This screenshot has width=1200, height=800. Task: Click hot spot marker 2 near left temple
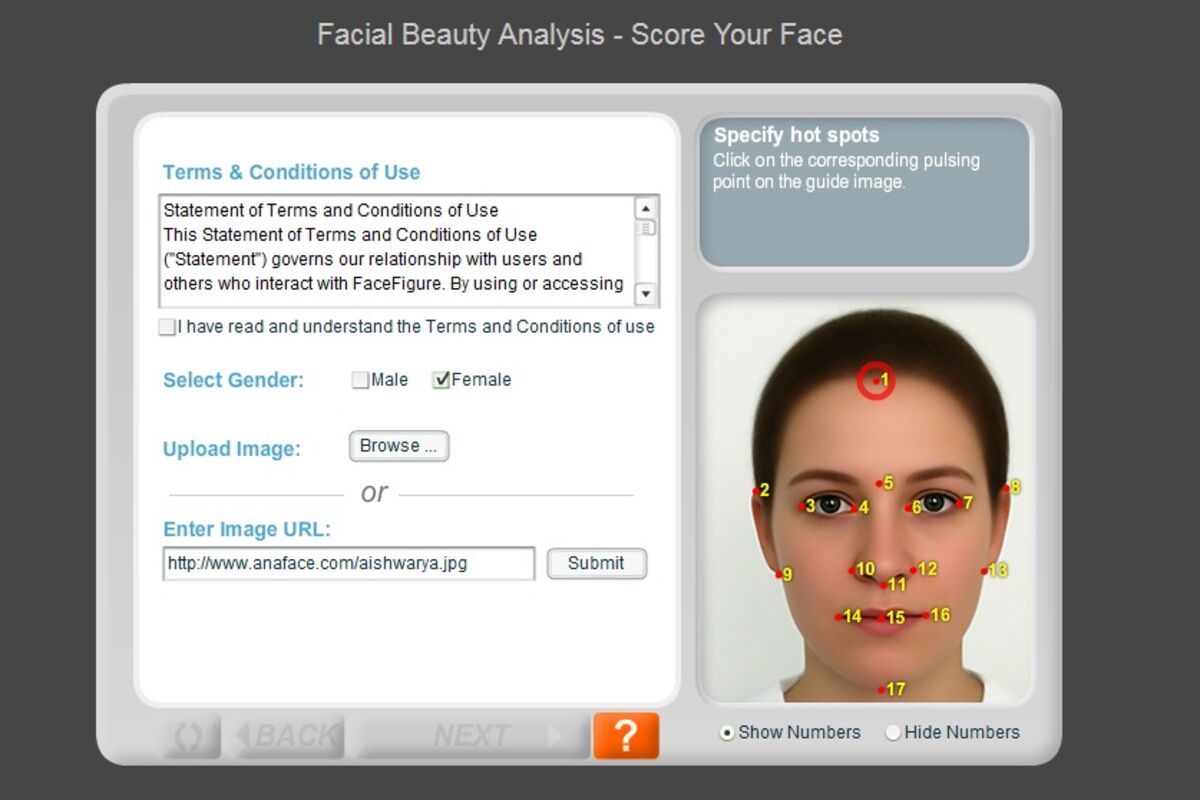coord(756,491)
